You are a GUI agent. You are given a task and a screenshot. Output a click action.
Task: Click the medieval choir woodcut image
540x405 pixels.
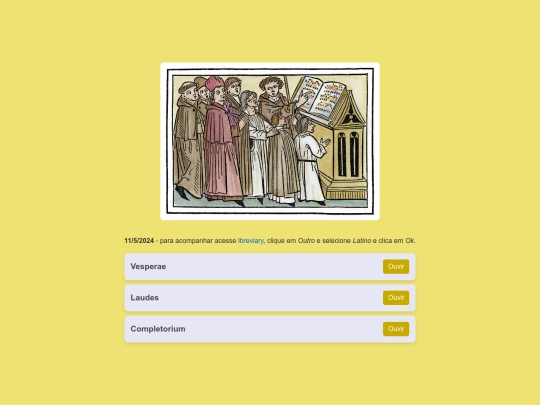(270, 141)
